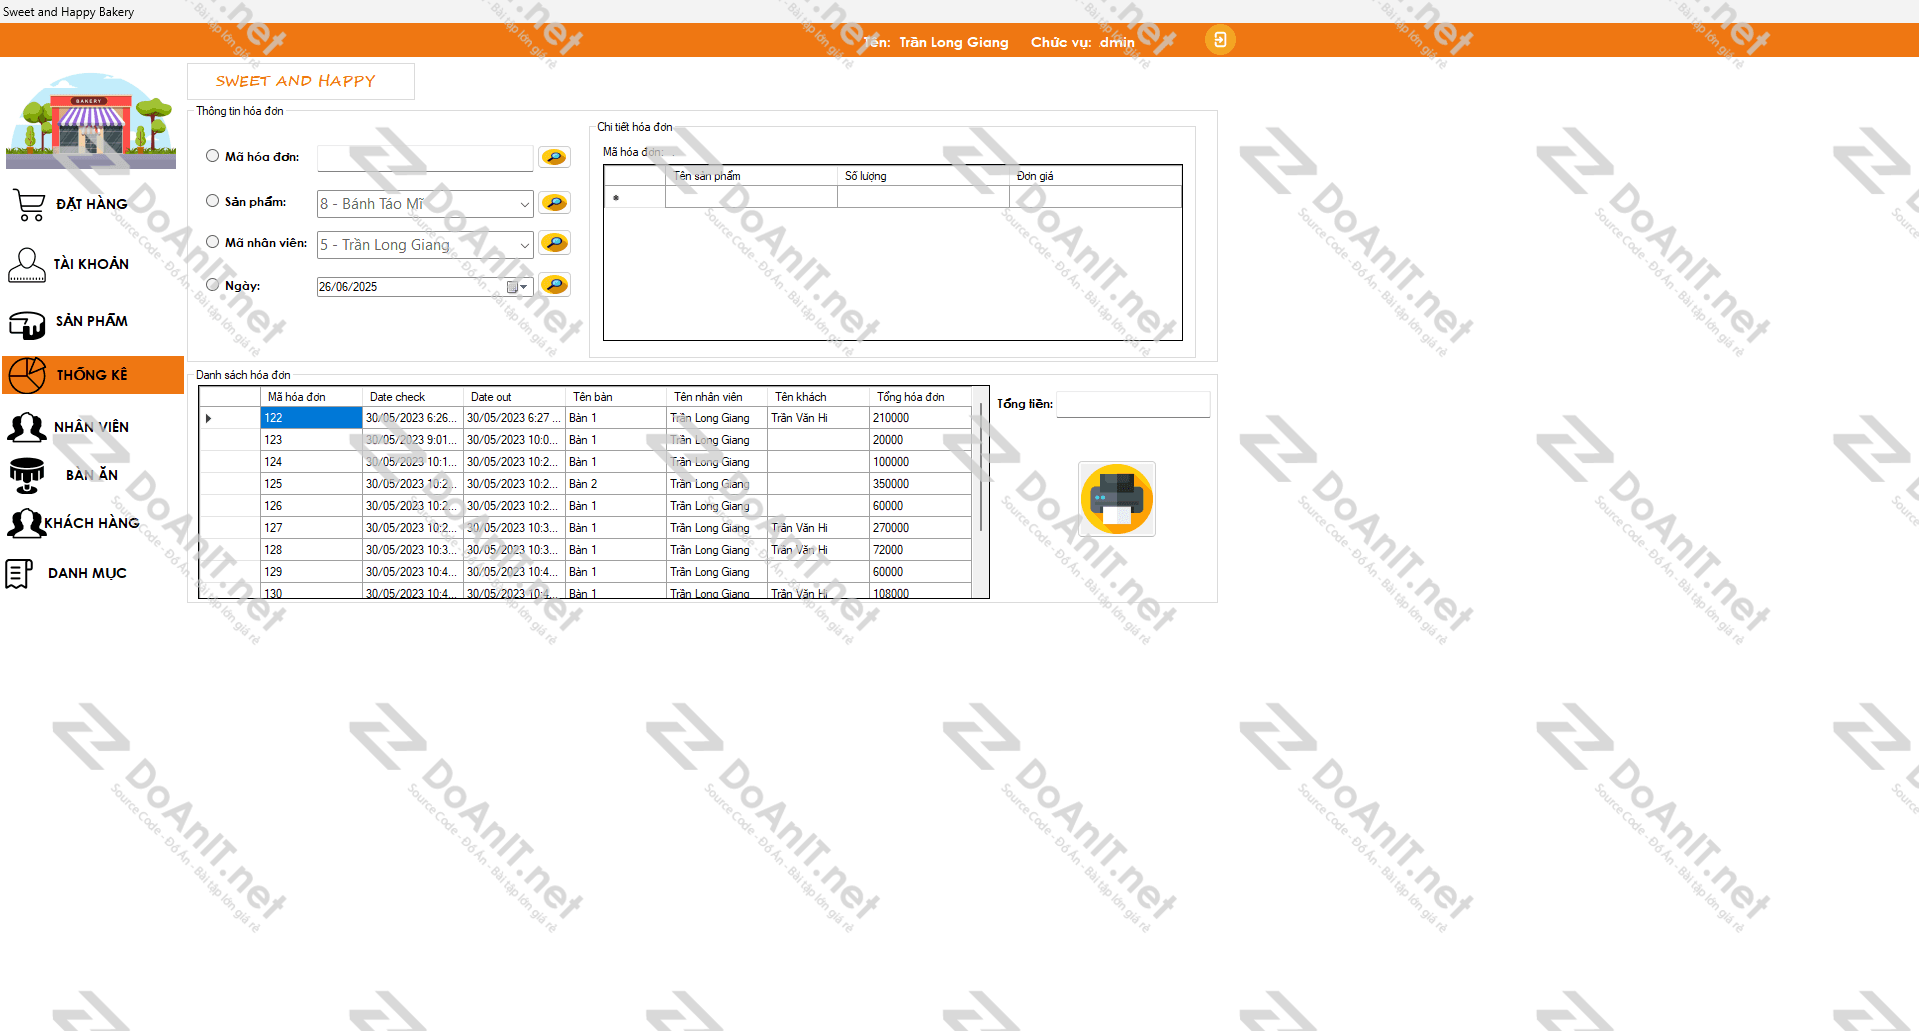Select invoice cell 123
Viewport: 1919px width, 1031px height.
pyautogui.click(x=311, y=440)
